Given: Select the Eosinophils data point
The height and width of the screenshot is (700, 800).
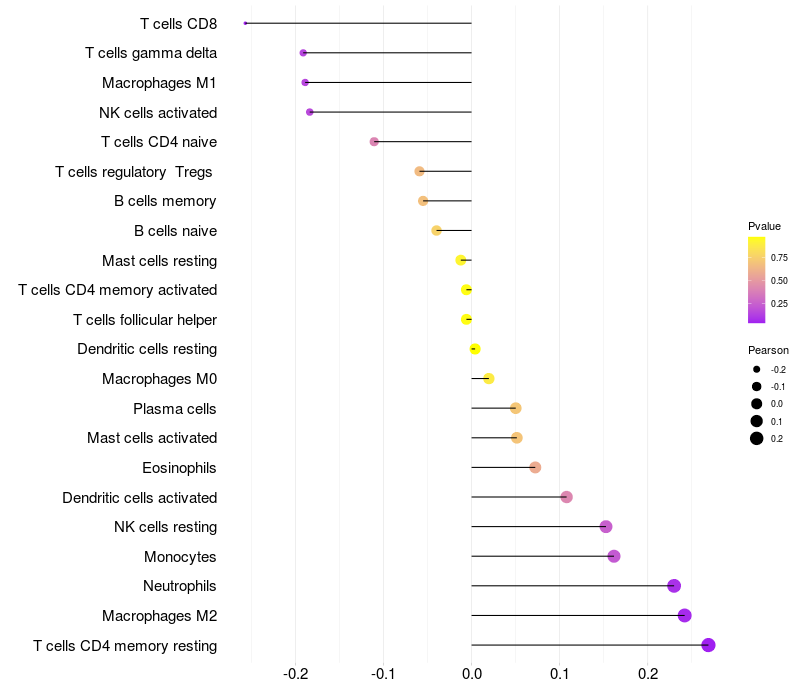Looking at the screenshot, I should [x=535, y=467].
